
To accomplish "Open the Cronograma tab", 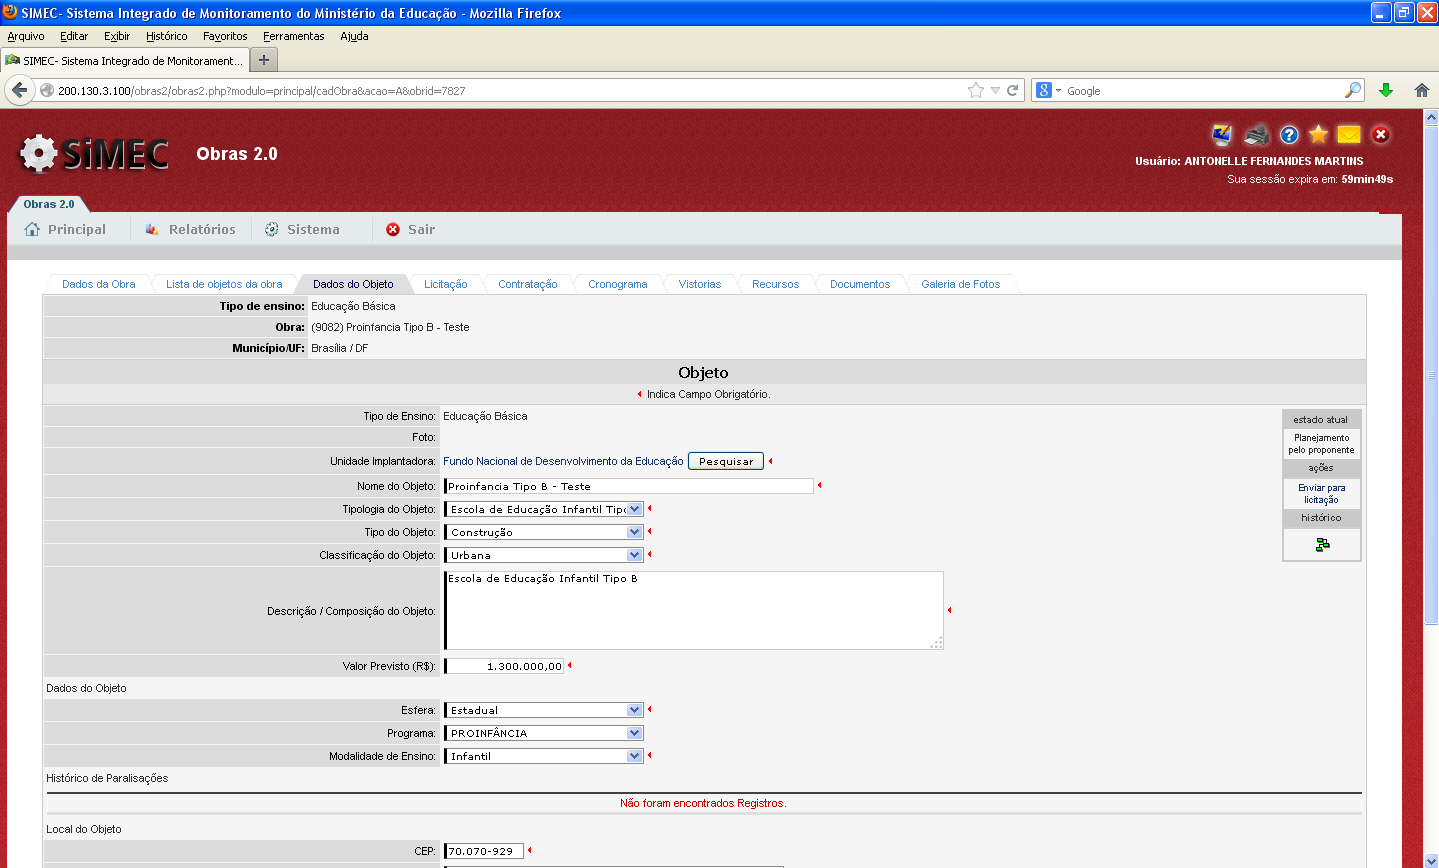I will point(618,284).
